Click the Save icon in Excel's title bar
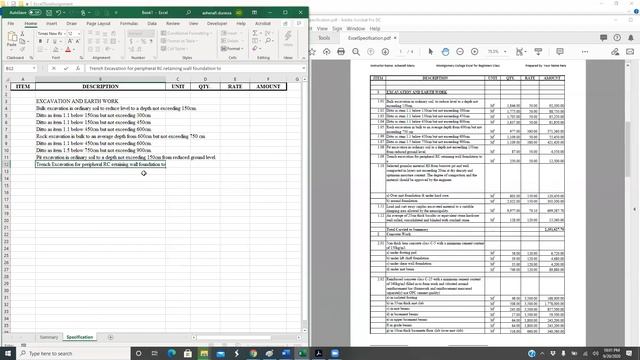The width and height of the screenshot is (640, 360). pos(49,13)
